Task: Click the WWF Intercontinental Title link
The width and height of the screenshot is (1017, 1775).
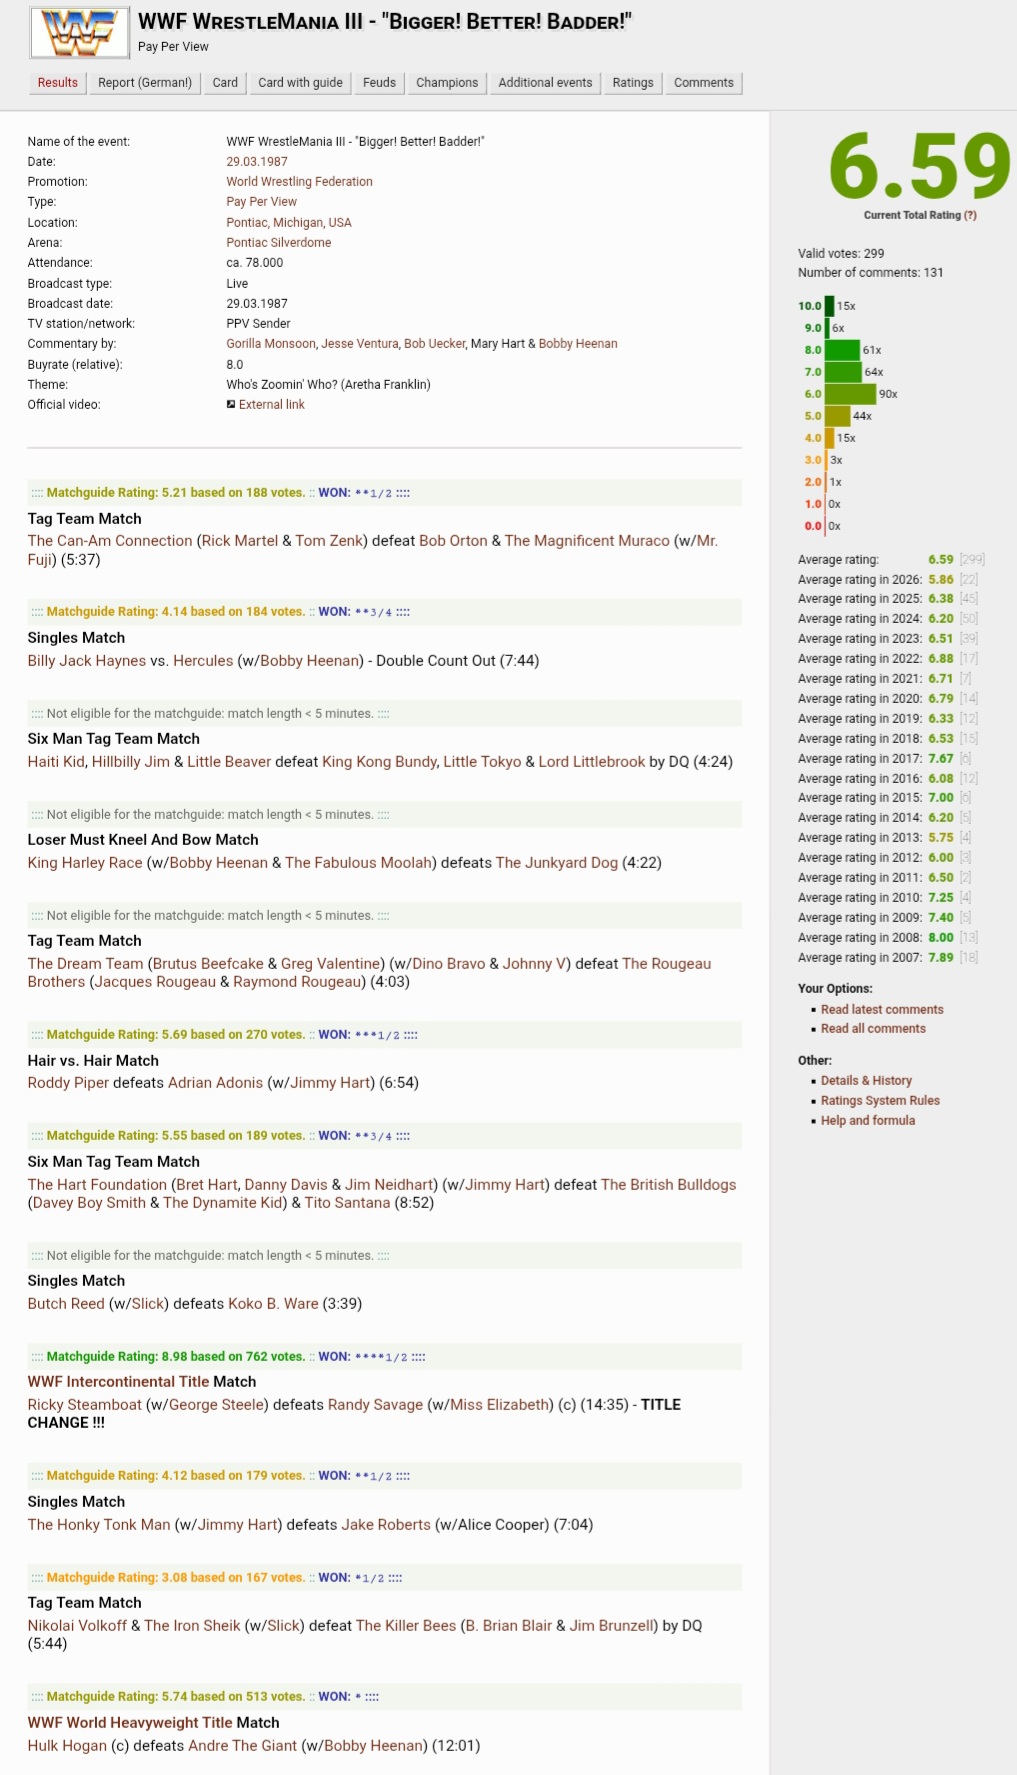Action: coord(118,1382)
